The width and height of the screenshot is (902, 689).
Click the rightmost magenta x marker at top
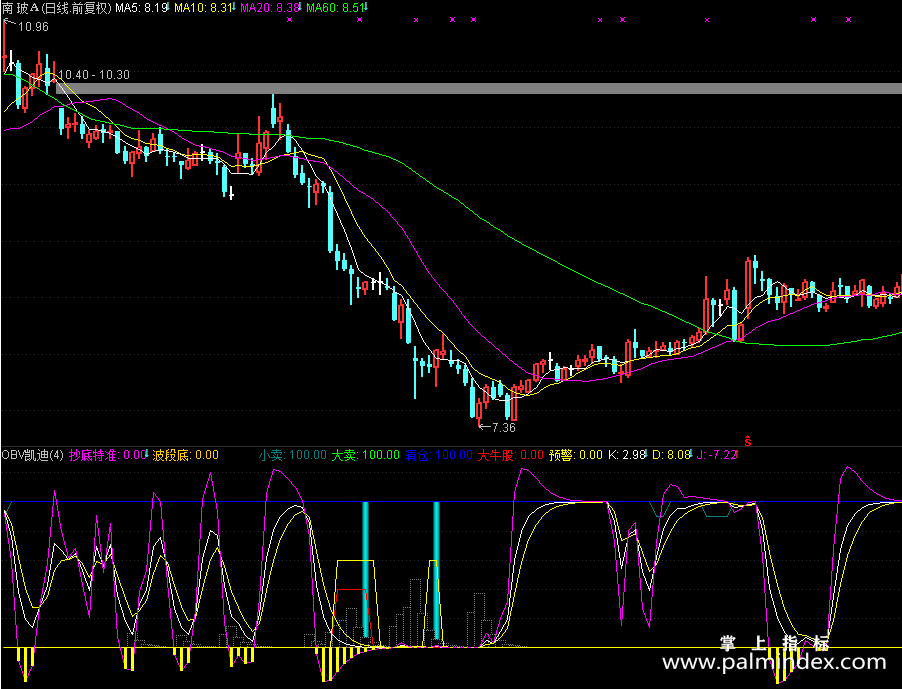point(849,20)
